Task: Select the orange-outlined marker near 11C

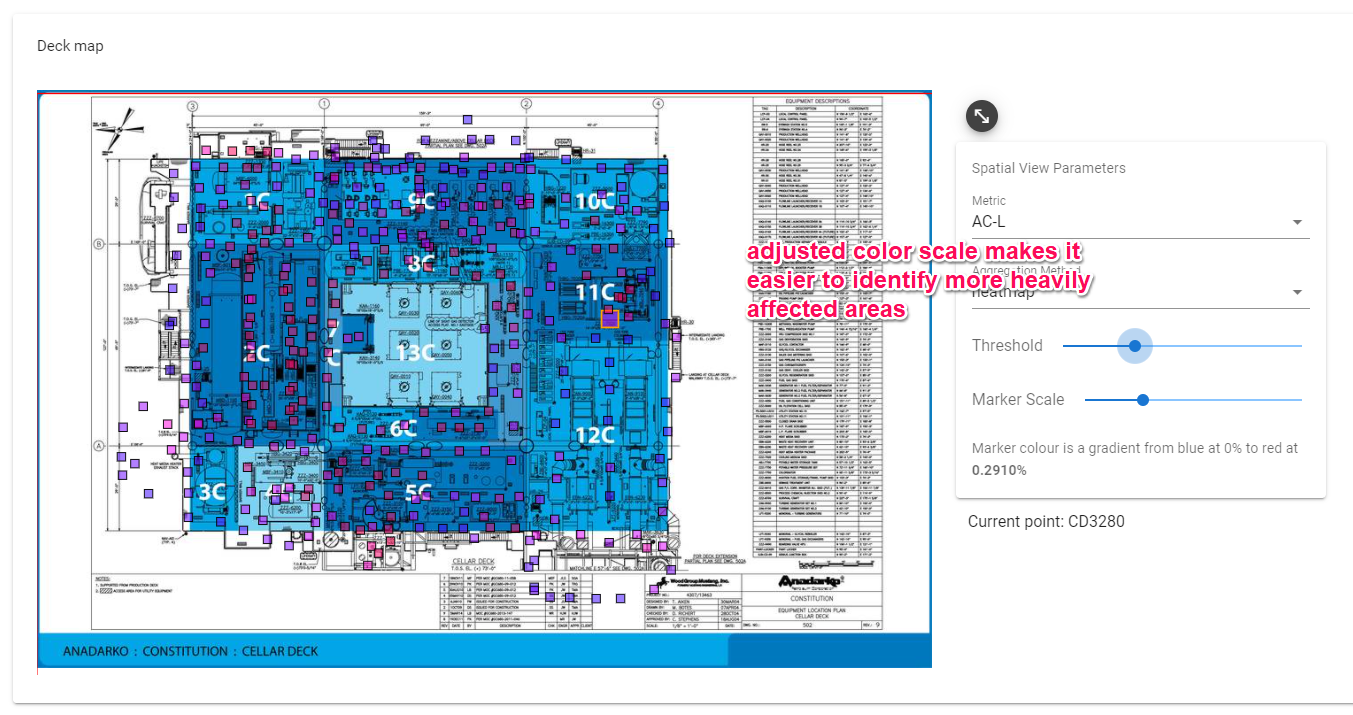Action: pos(609,319)
